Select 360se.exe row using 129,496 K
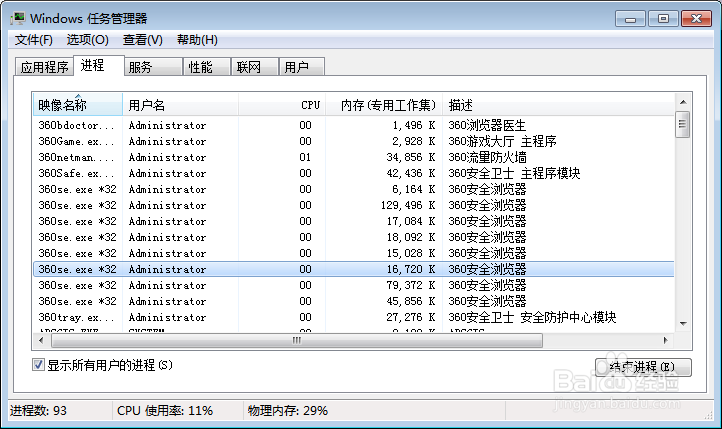Screen dimensions: 722x429 point(354,205)
